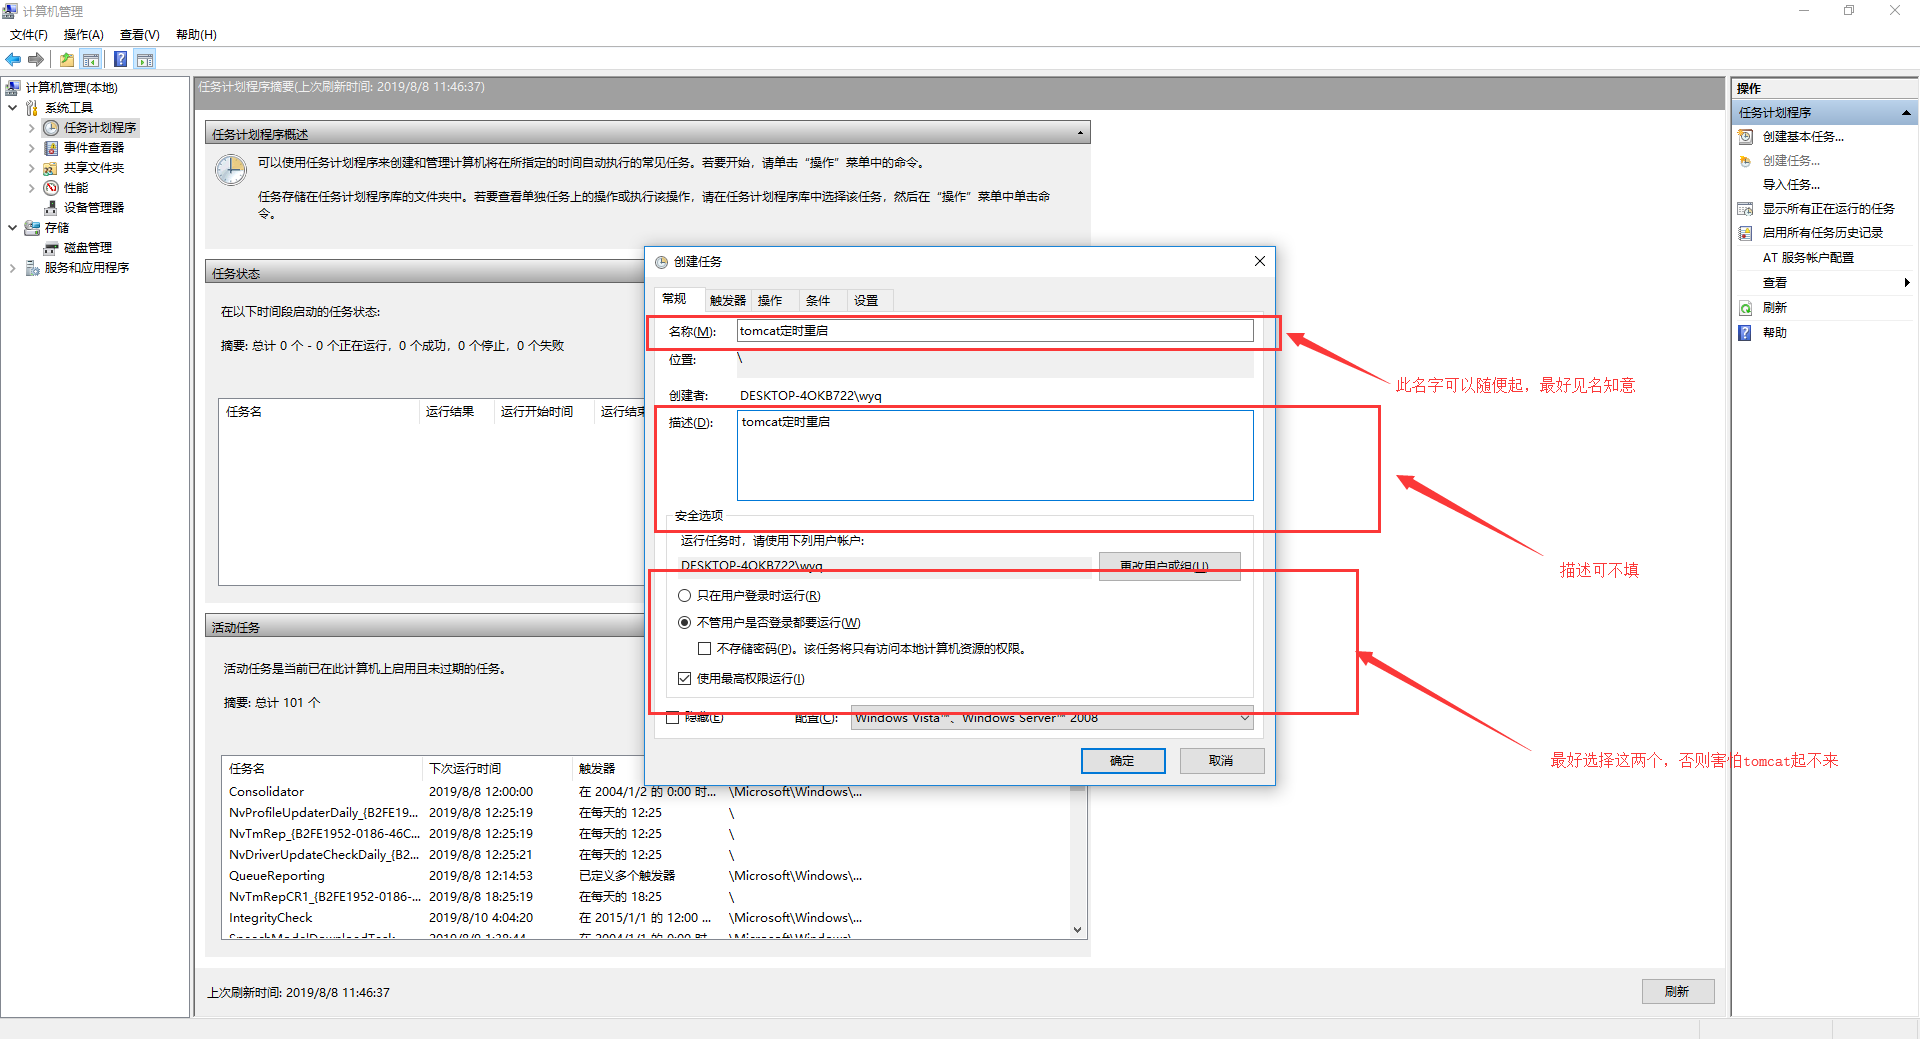Open the 操作(A) menu
This screenshot has height=1039, width=1920.
click(84, 35)
